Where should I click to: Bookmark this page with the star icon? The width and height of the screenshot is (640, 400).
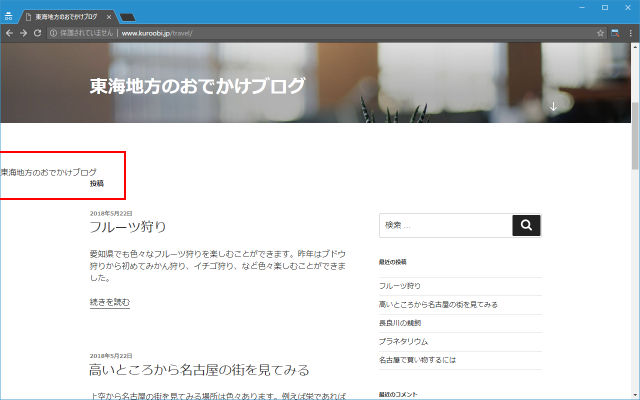coord(601,33)
